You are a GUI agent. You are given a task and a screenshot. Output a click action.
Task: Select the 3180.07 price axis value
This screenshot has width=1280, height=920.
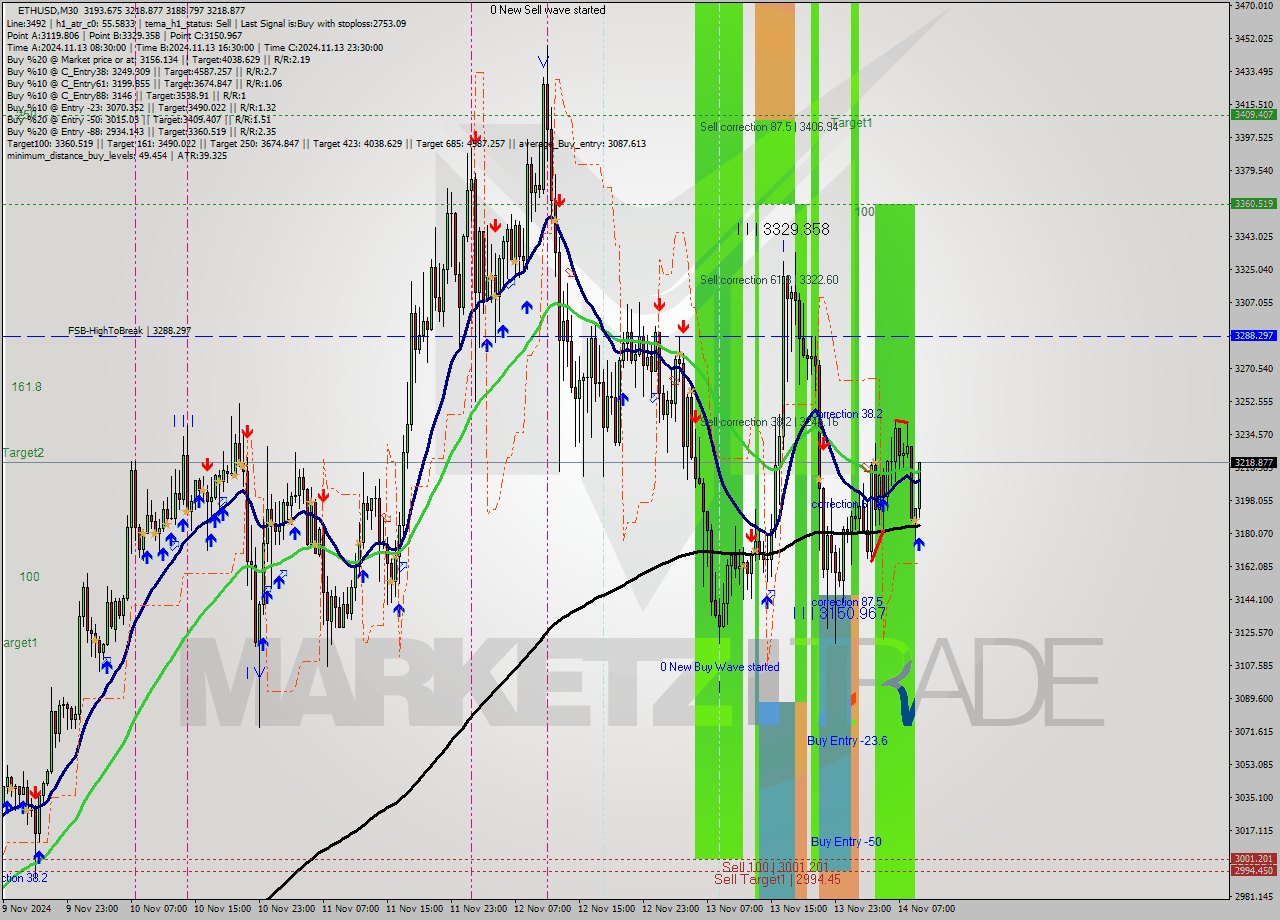pyautogui.click(x=1253, y=533)
